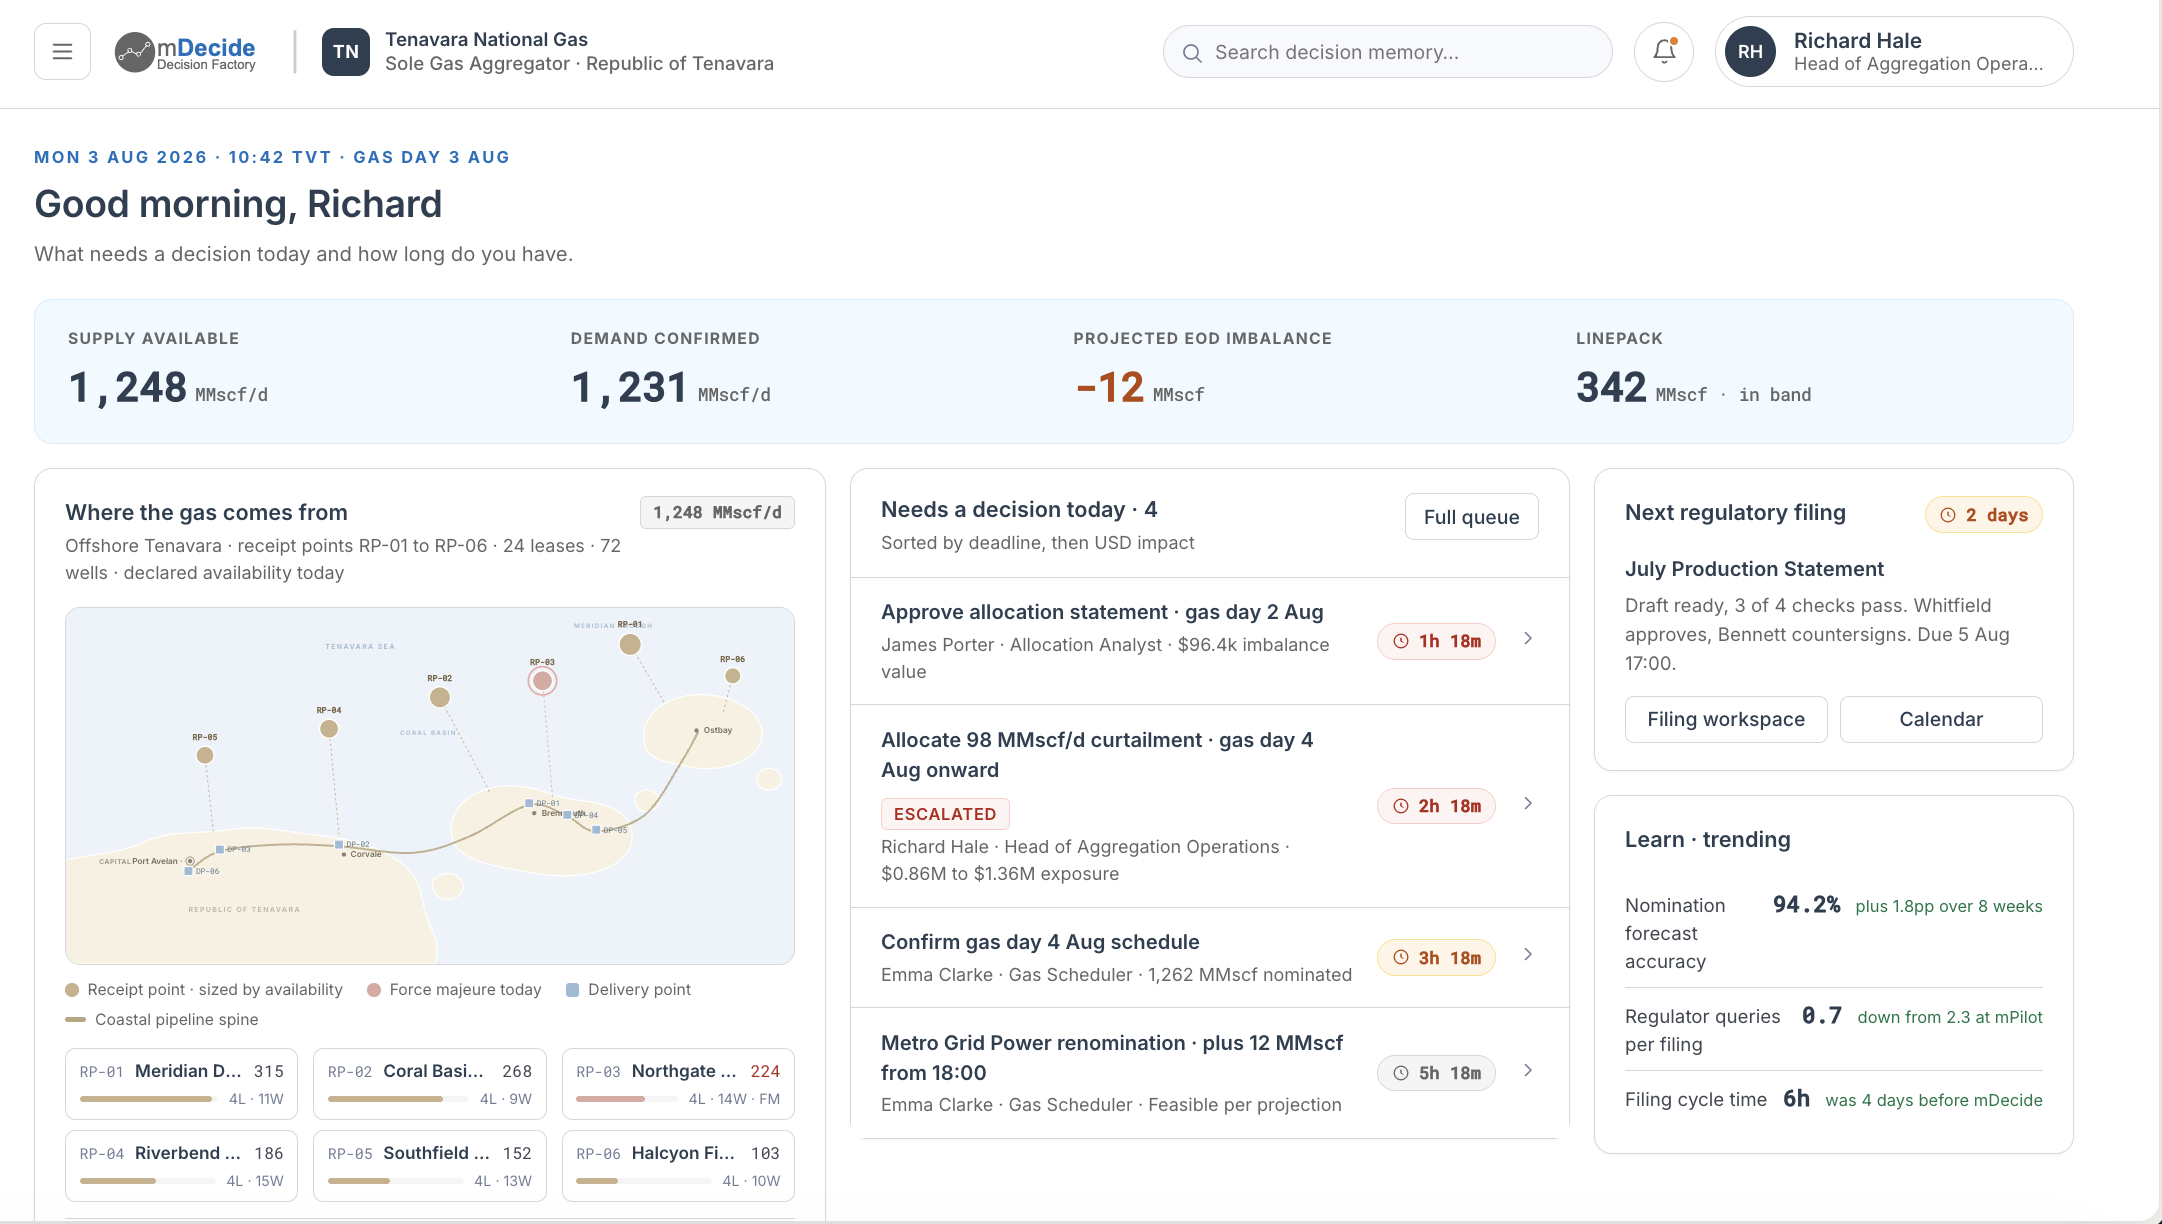Click the 1,248 MMscf/d supply badge

717,513
